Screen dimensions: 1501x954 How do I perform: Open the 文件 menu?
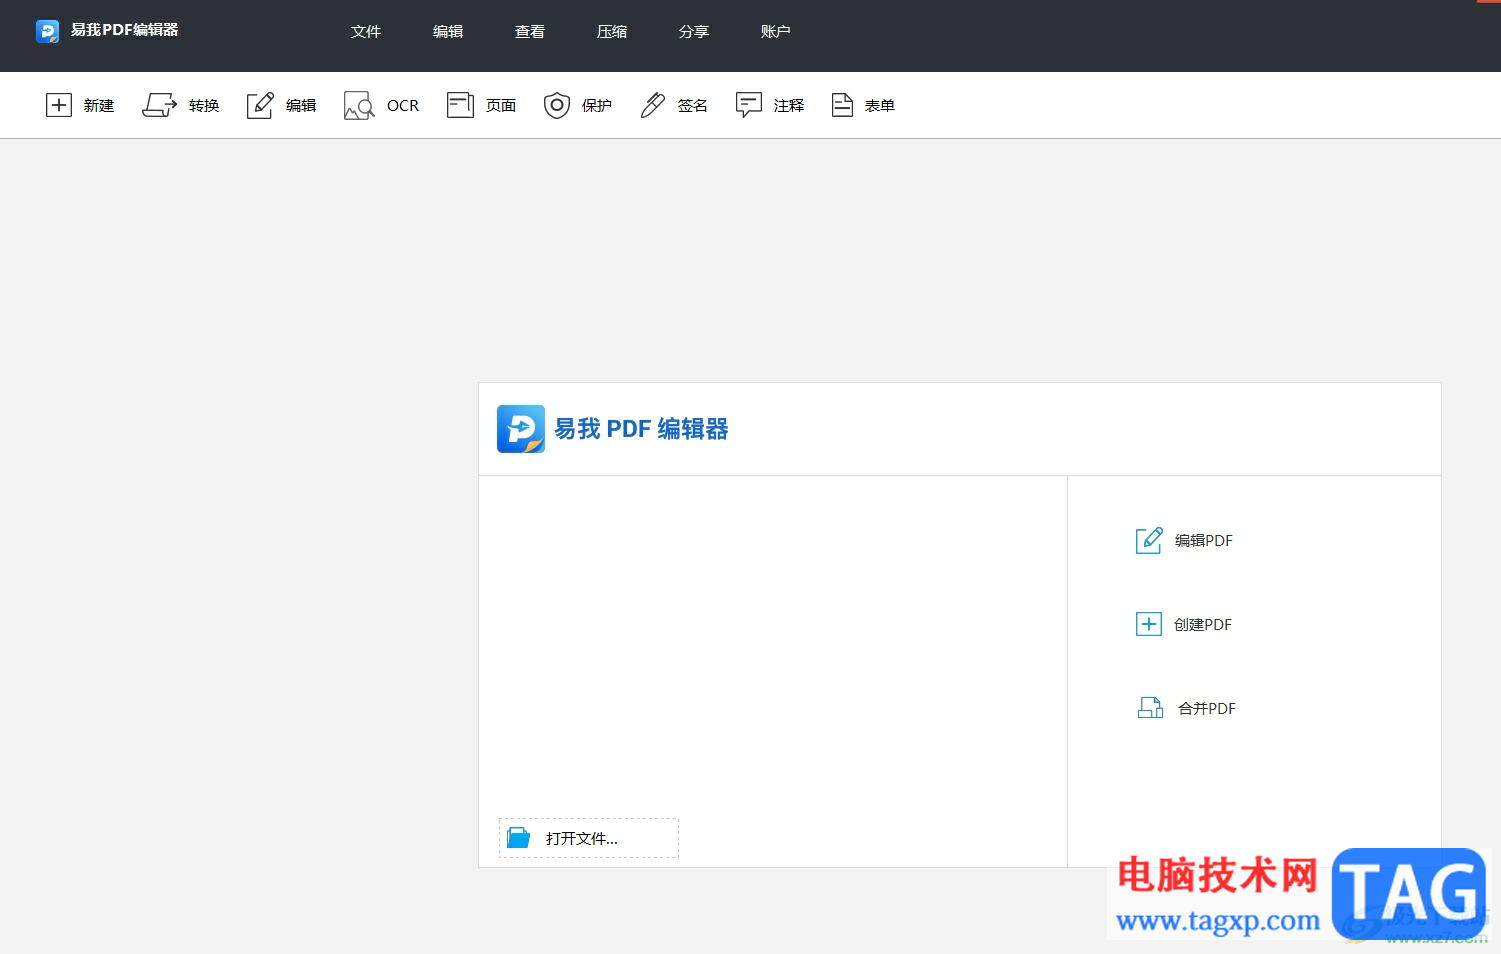click(366, 31)
